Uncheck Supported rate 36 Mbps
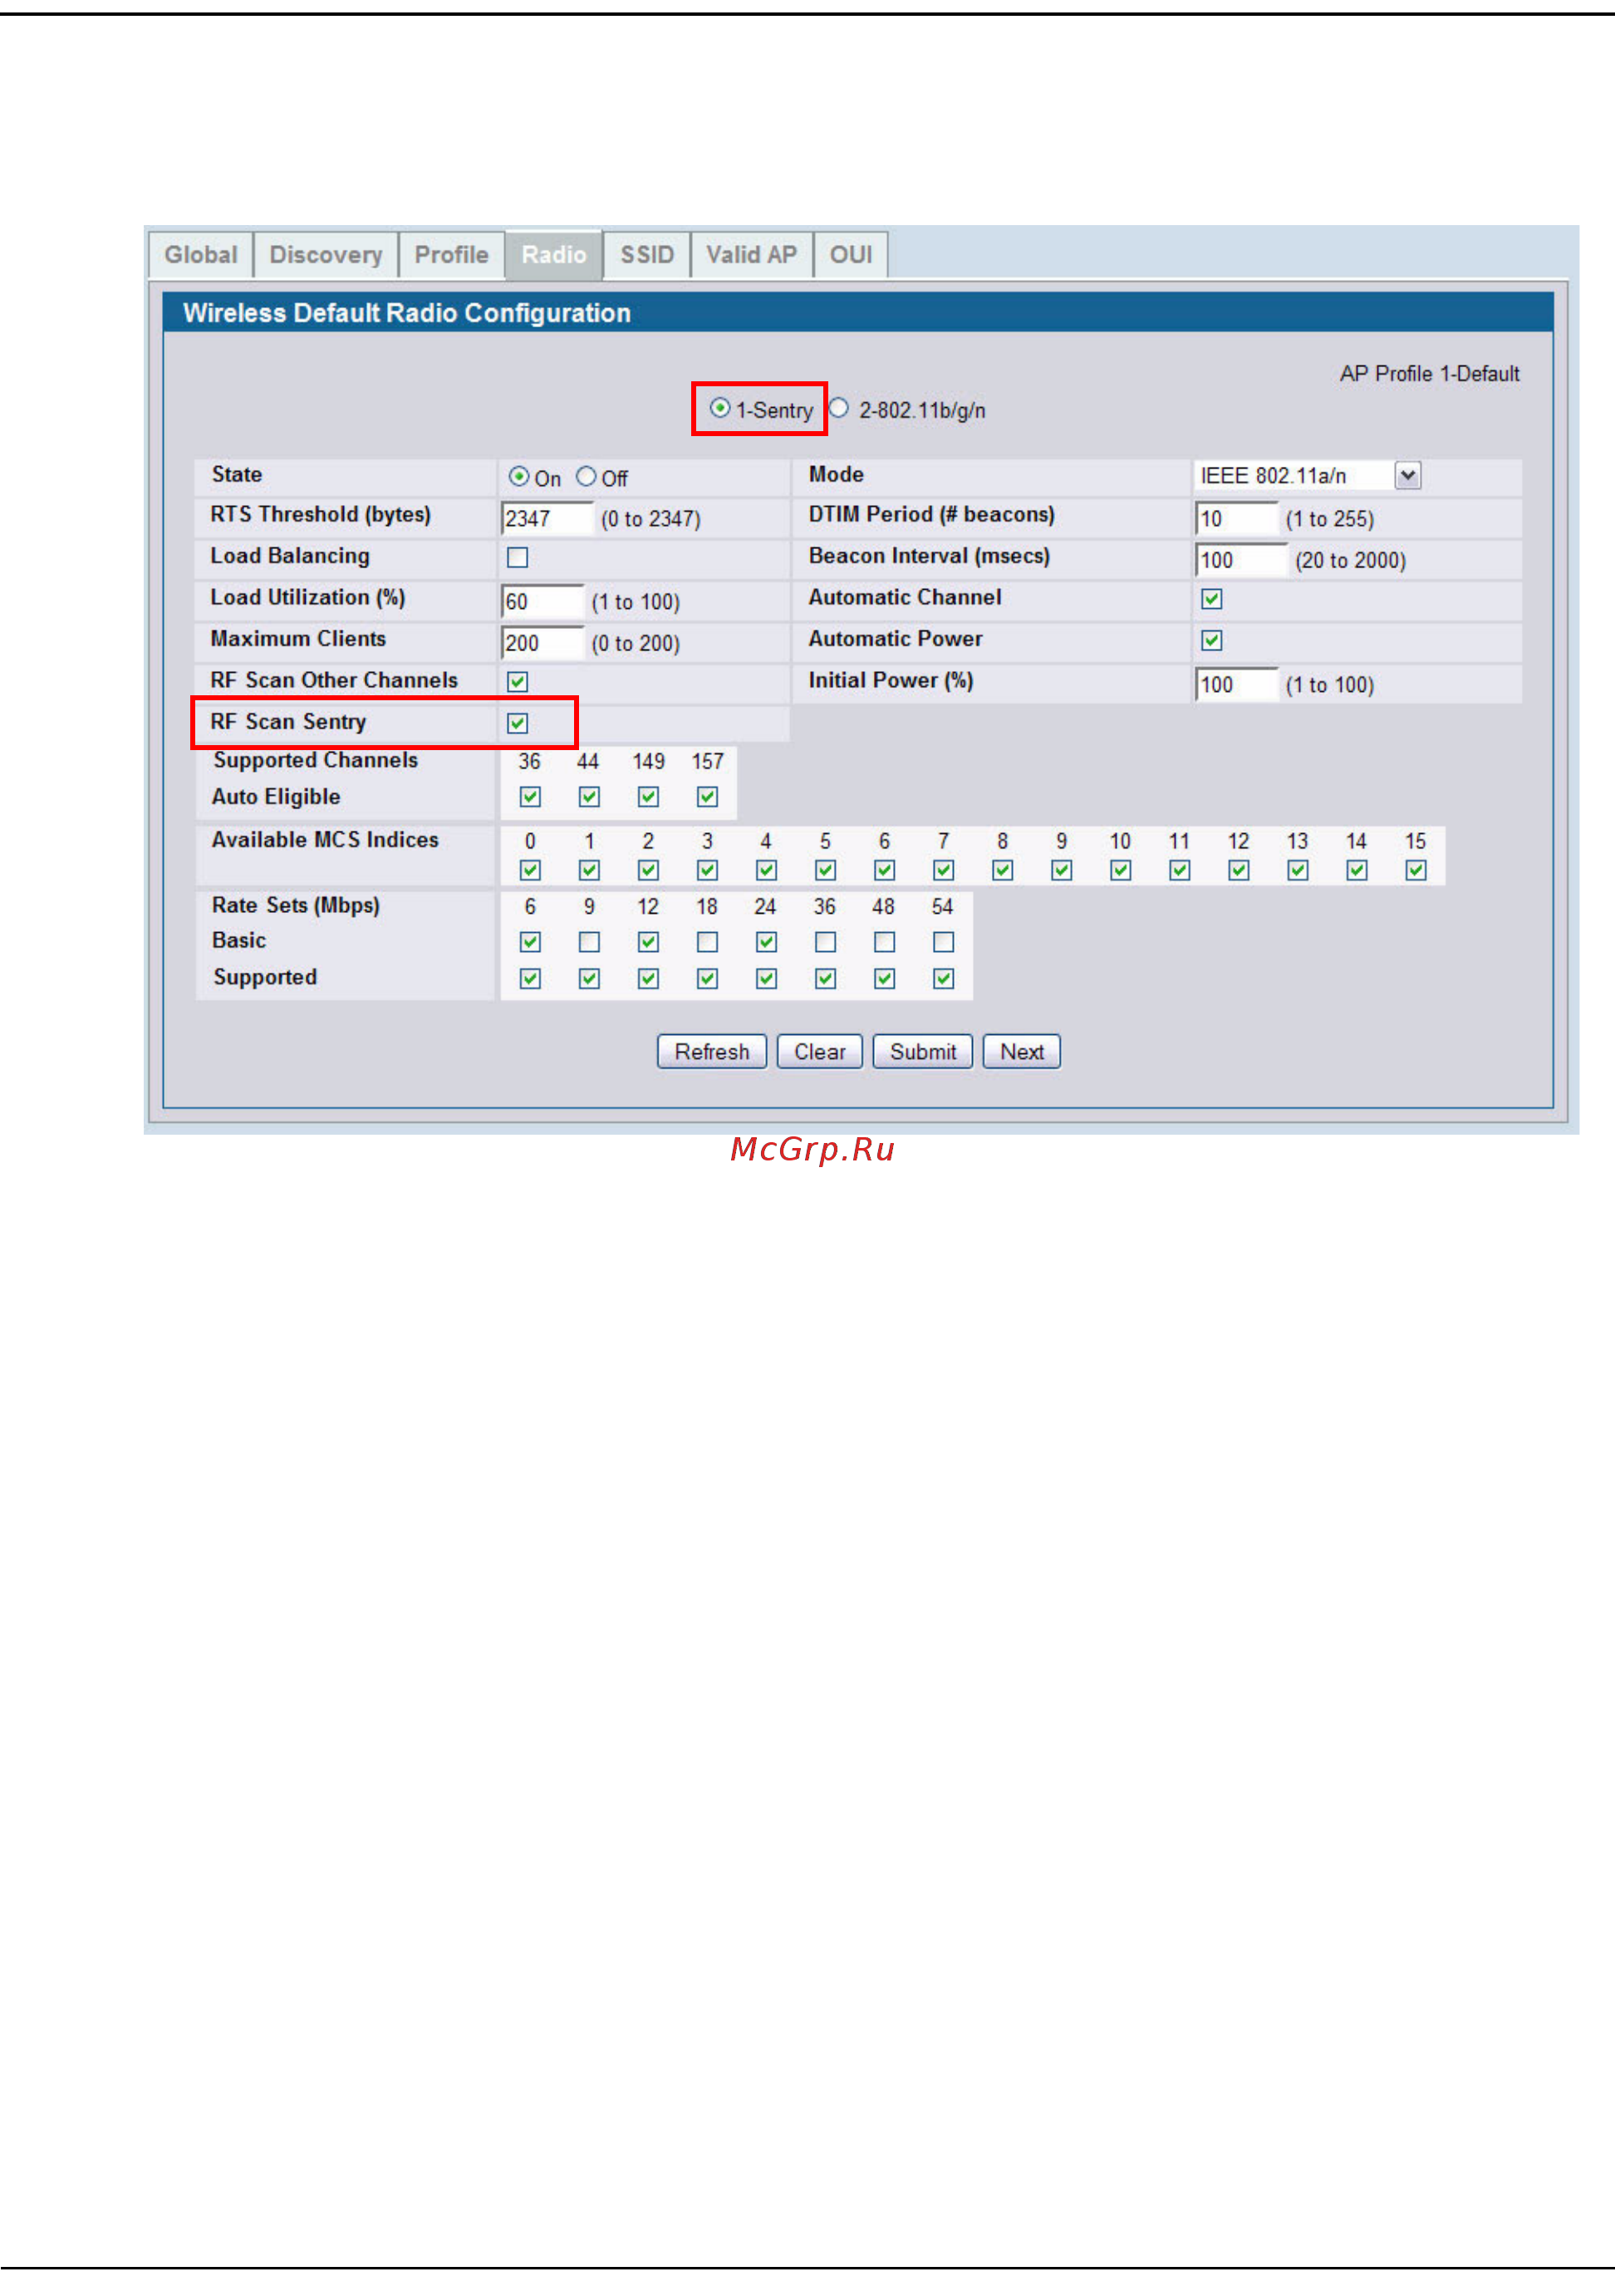The image size is (1615, 2296). [825, 979]
